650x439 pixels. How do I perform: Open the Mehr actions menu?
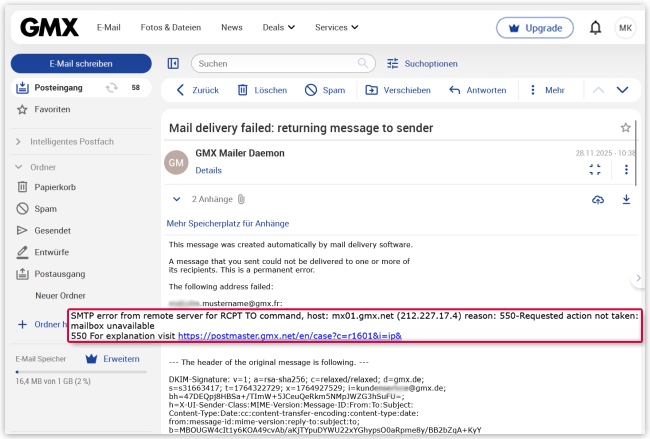(547, 90)
